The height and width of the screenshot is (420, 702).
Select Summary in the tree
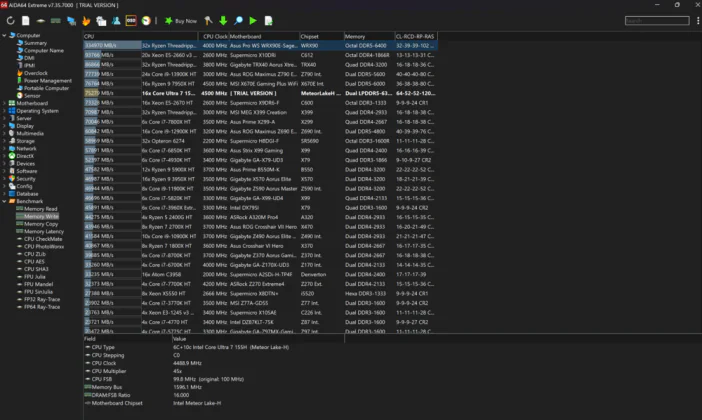point(35,43)
